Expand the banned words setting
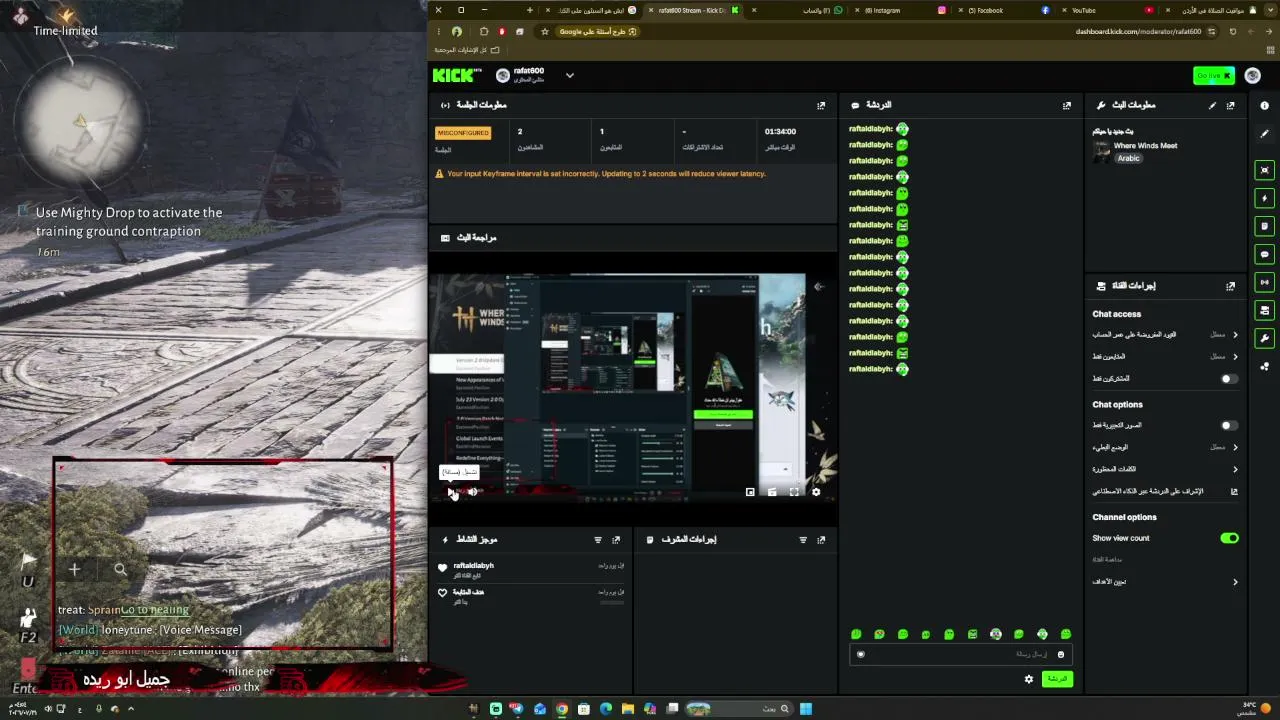This screenshot has height=720, width=1280. 1166,469
